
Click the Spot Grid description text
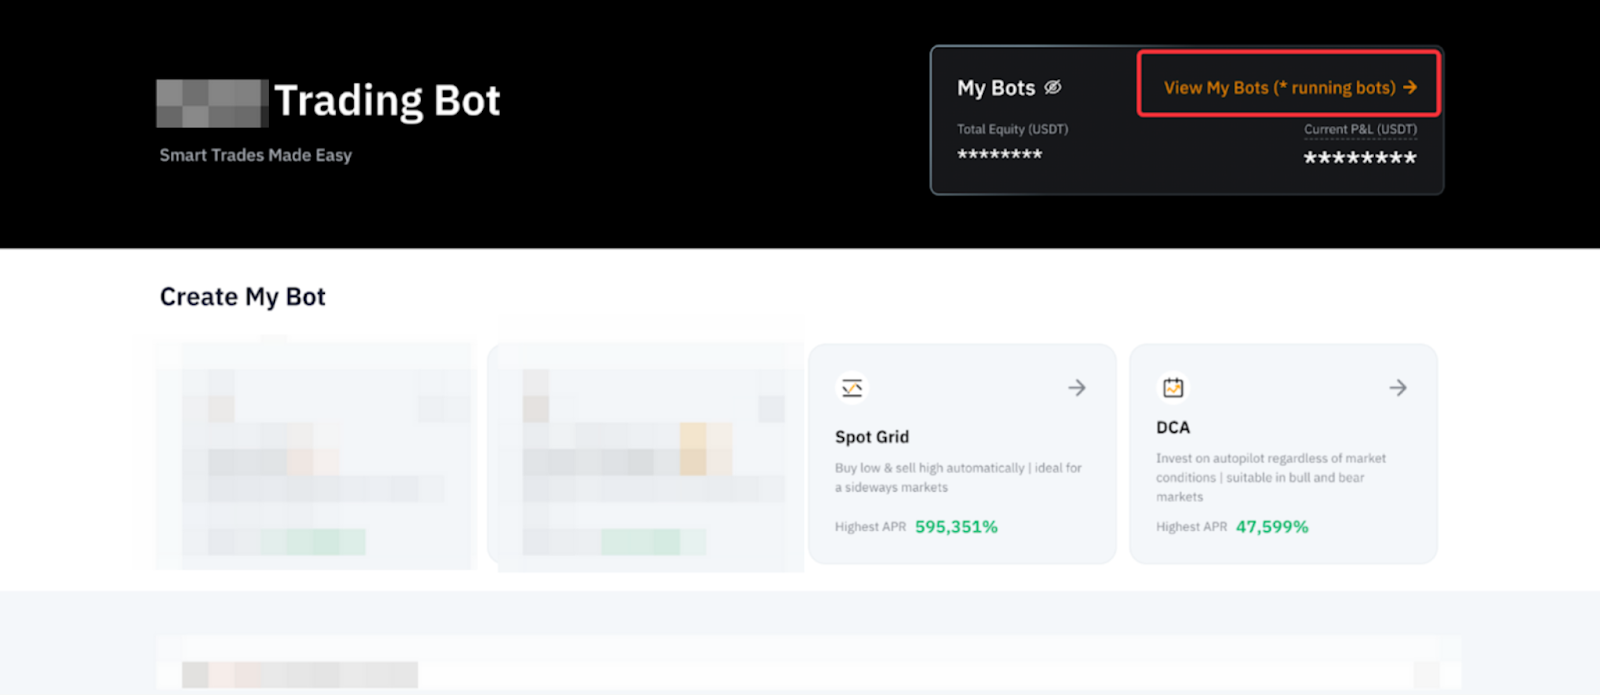(x=958, y=477)
